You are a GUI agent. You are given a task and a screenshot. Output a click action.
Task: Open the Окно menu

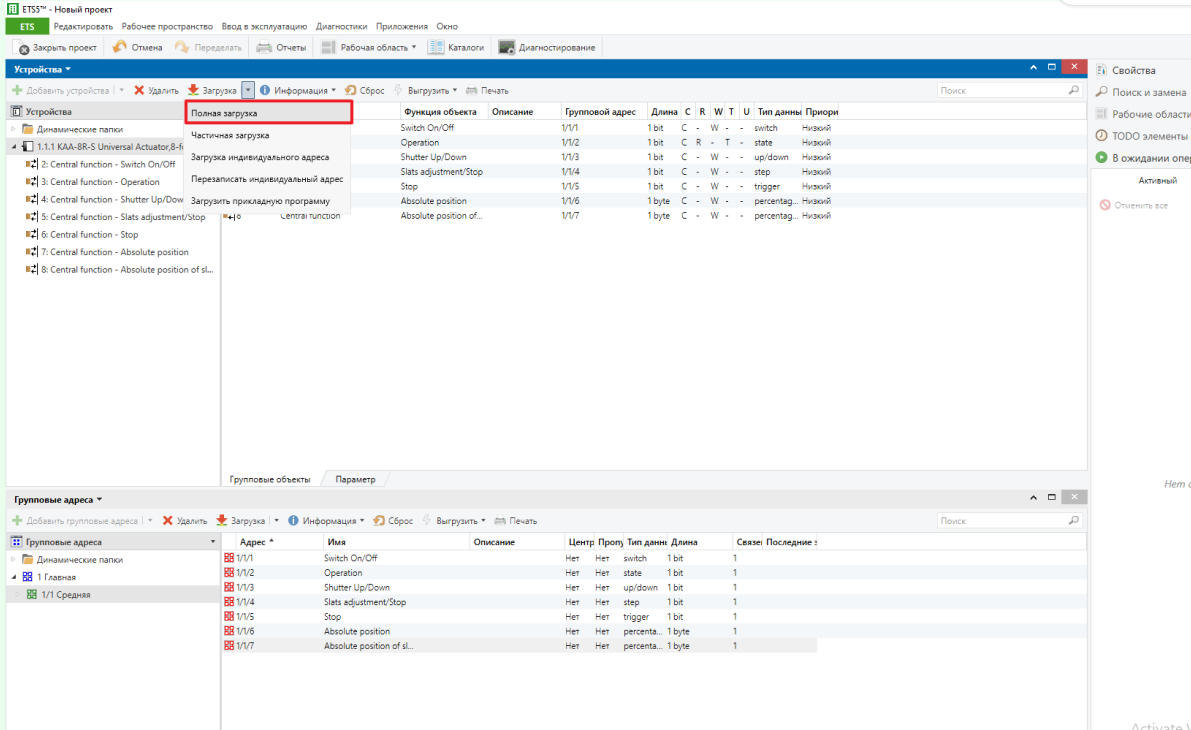click(x=447, y=27)
